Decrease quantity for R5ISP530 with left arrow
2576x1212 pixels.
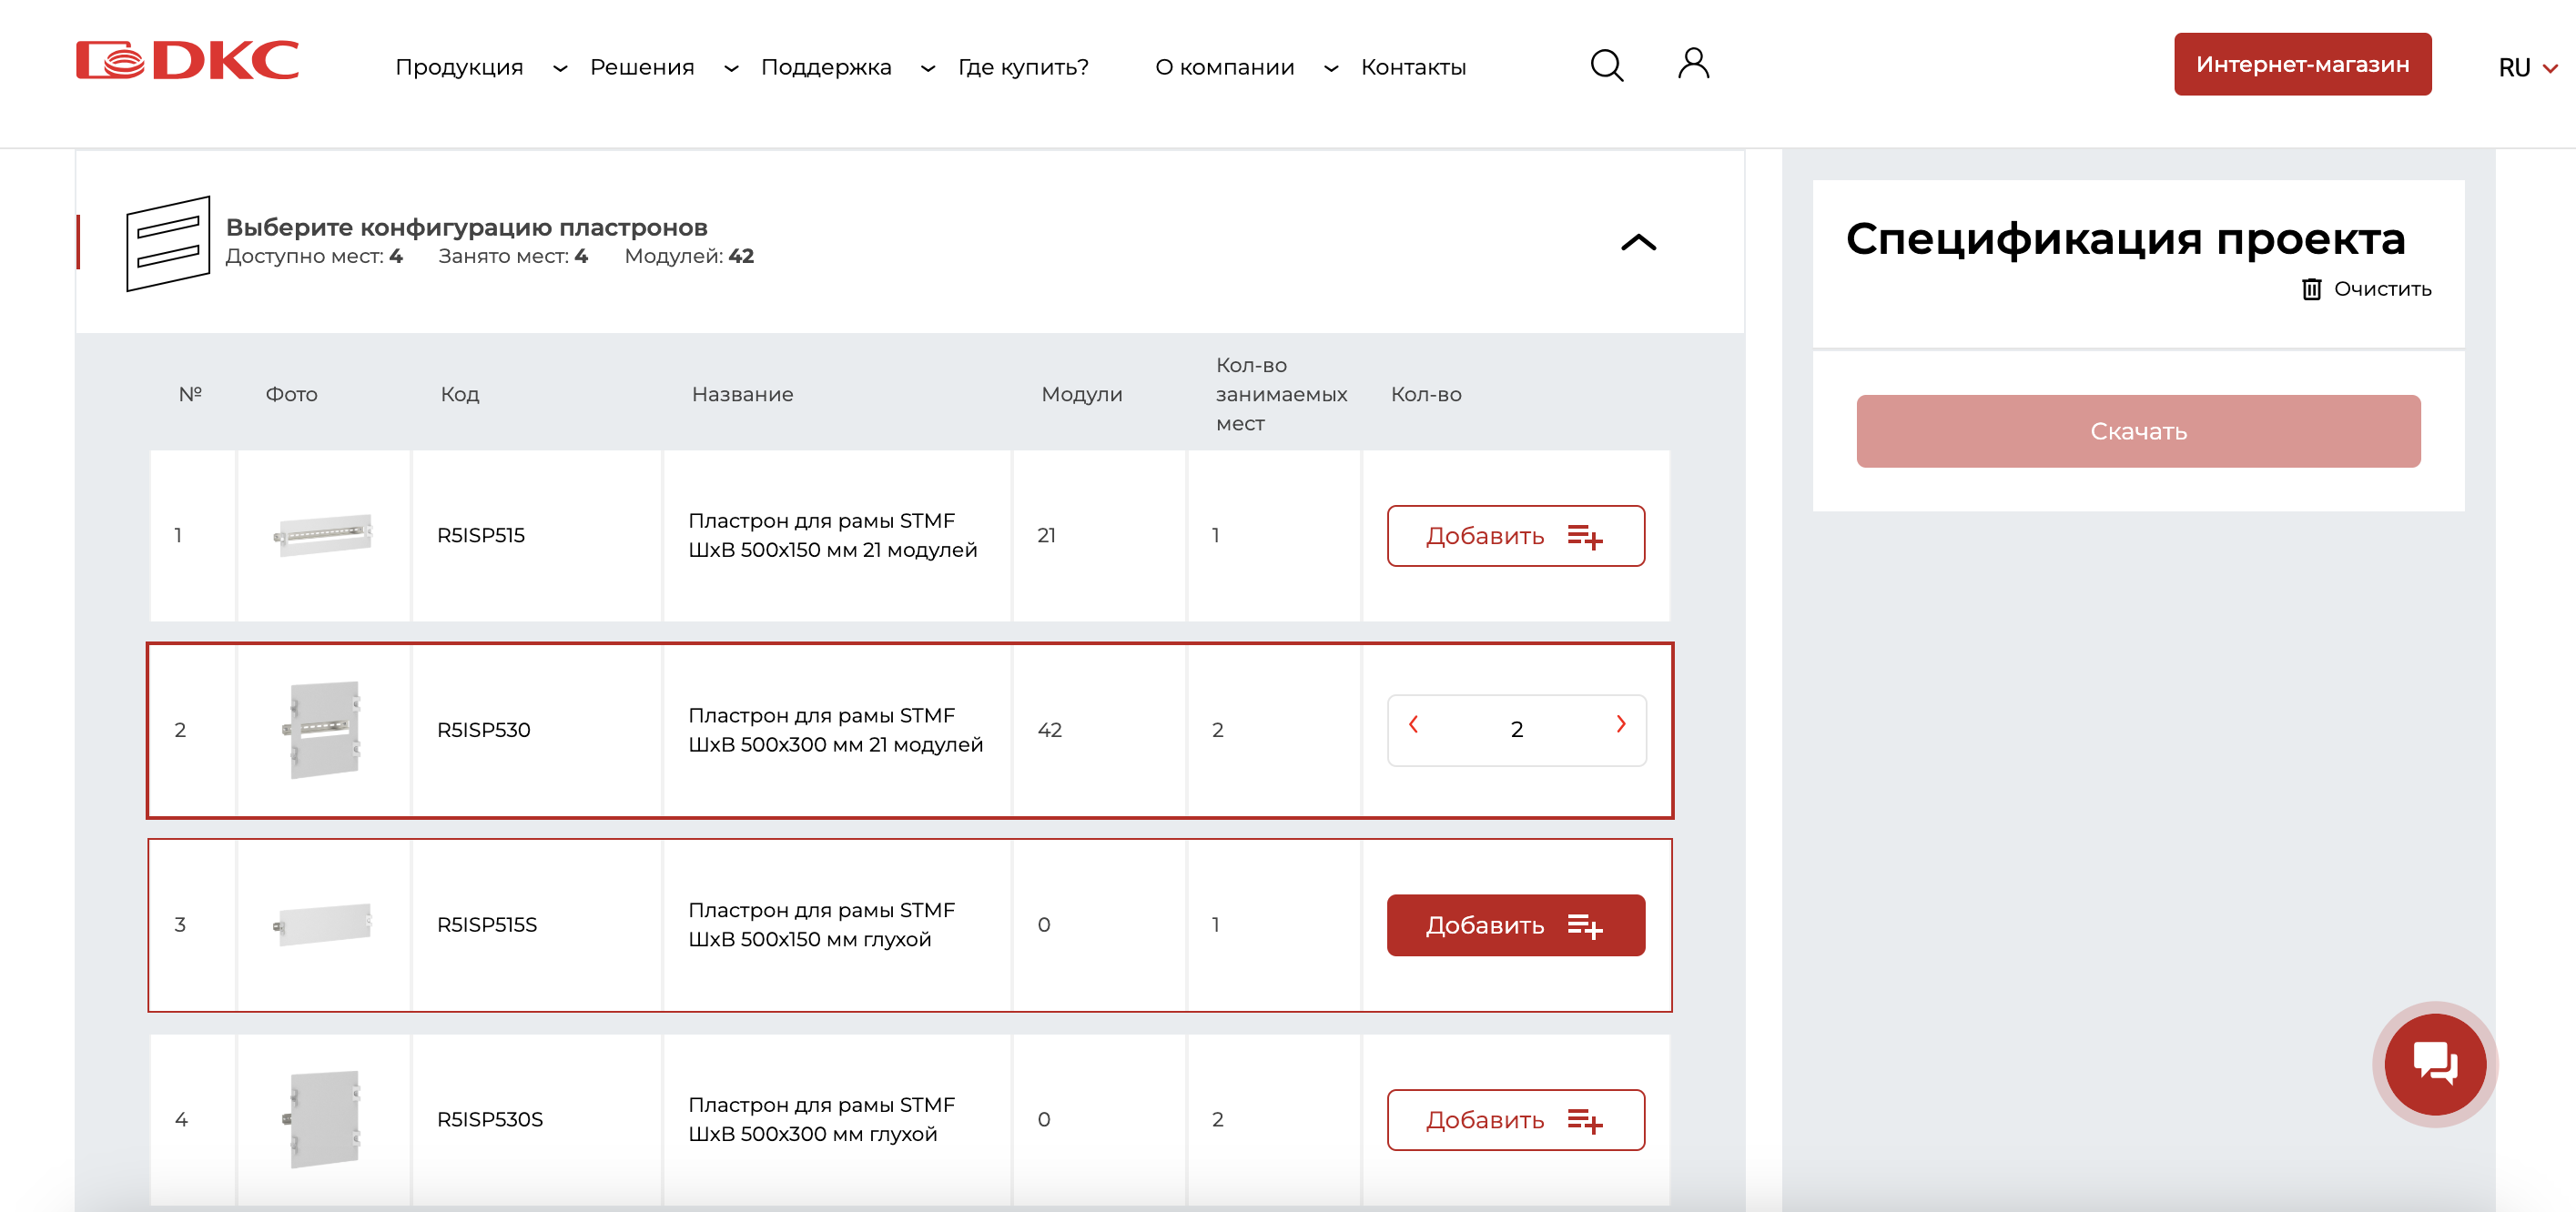click(x=1413, y=724)
